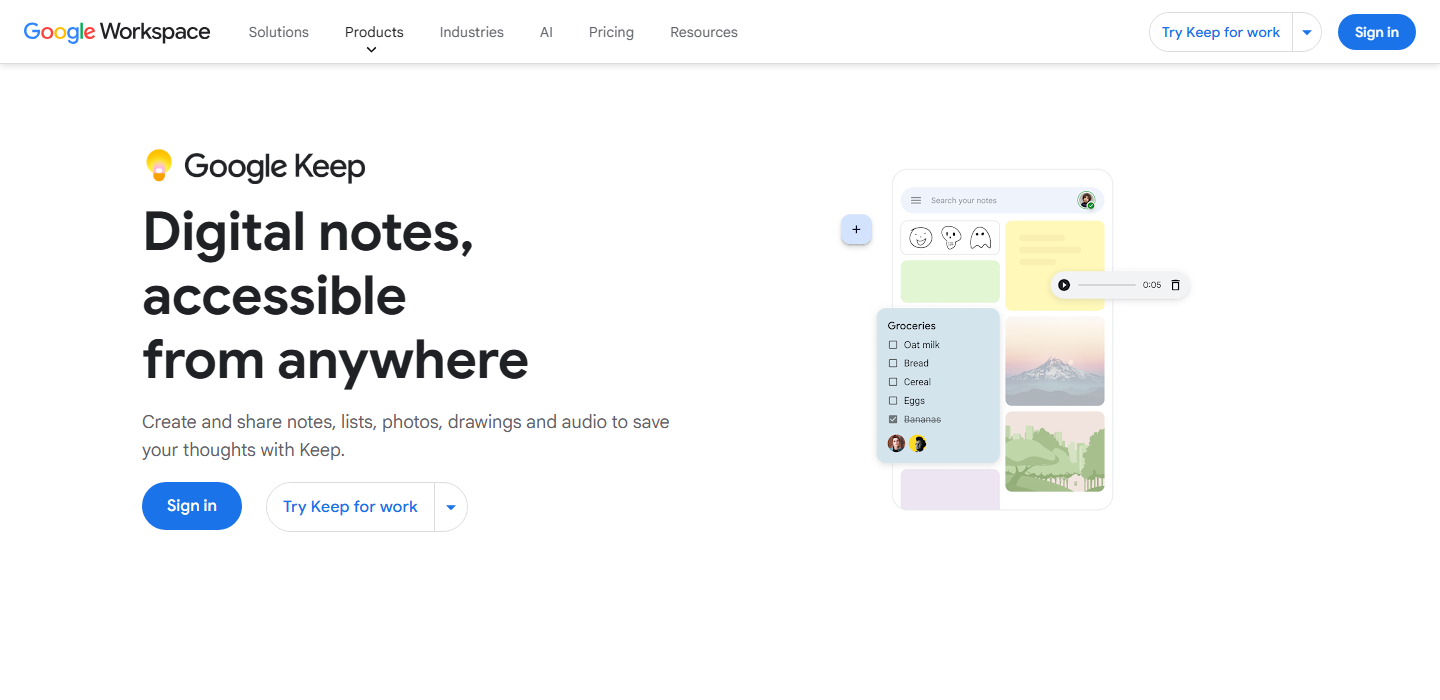
Task: Click the green park illustration thumbnail
Action: point(1055,452)
